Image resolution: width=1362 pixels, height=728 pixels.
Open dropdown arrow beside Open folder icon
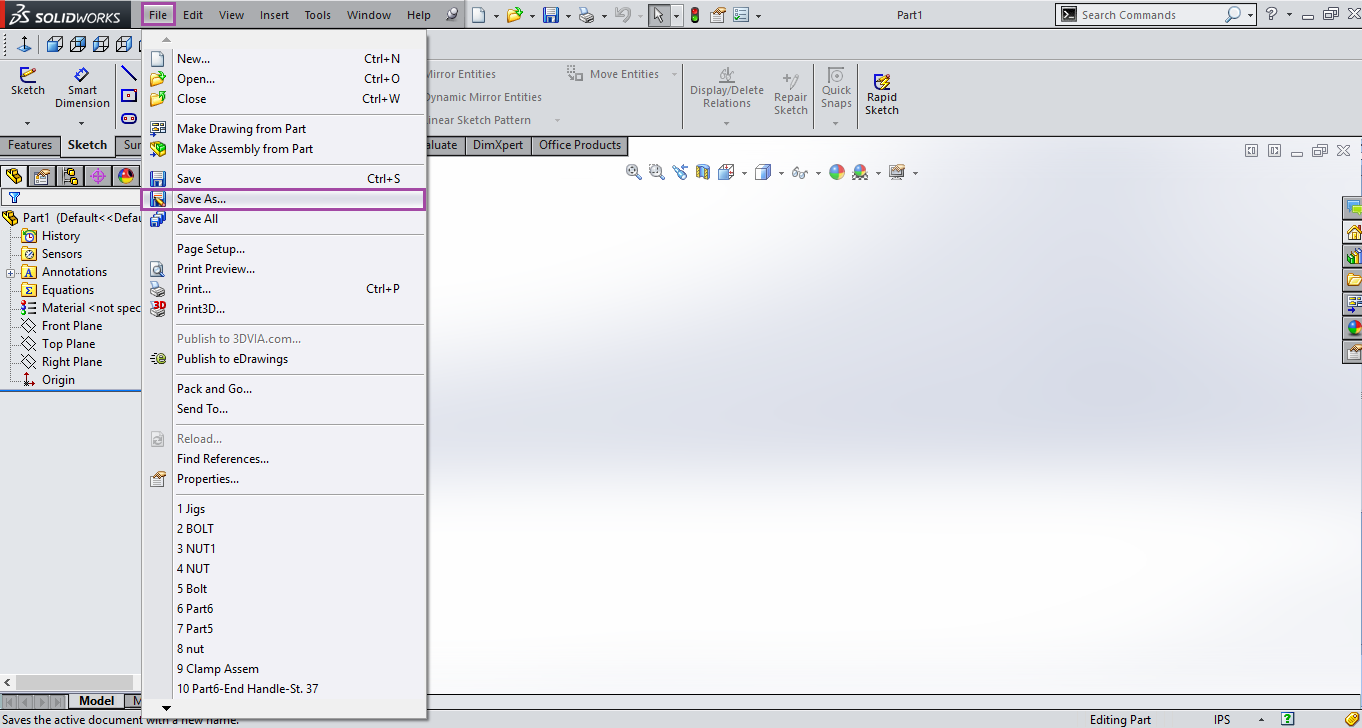(x=532, y=16)
